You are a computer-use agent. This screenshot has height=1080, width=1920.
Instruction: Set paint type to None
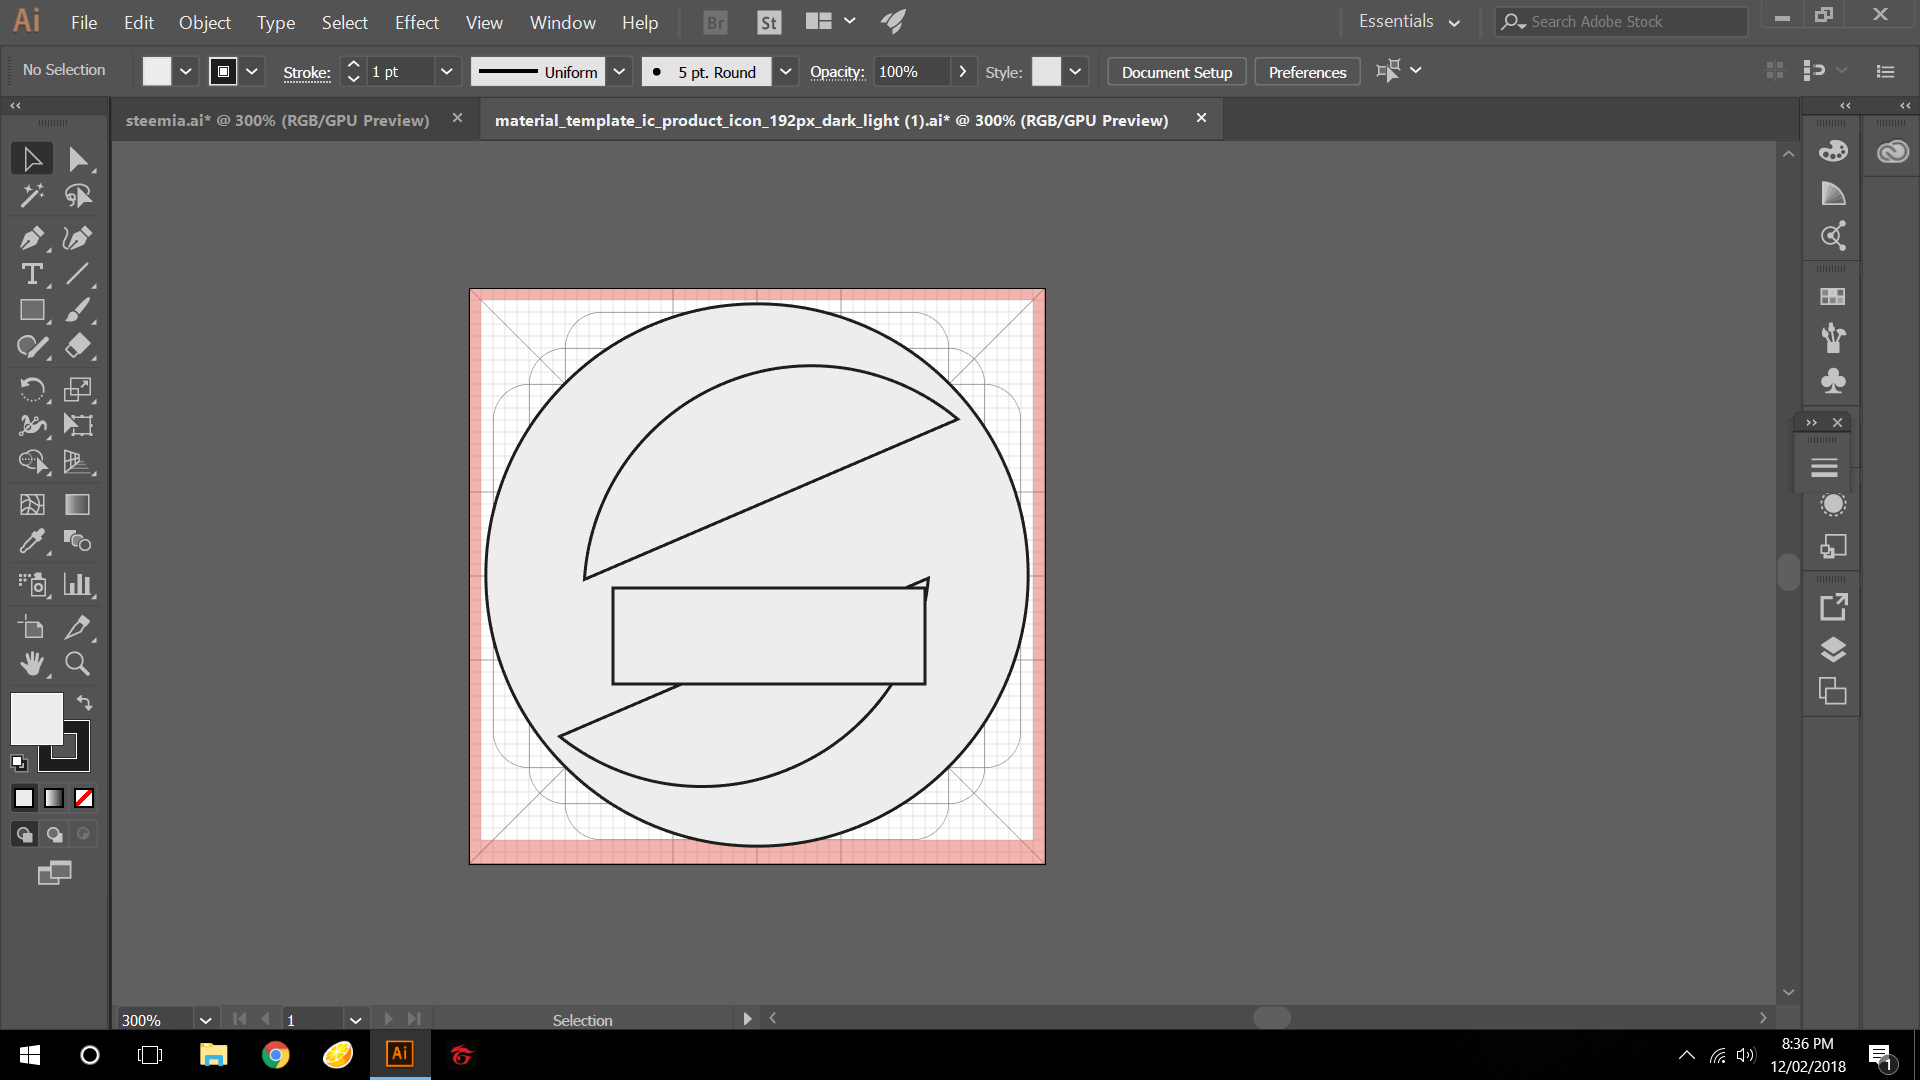(x=84, y=798)
